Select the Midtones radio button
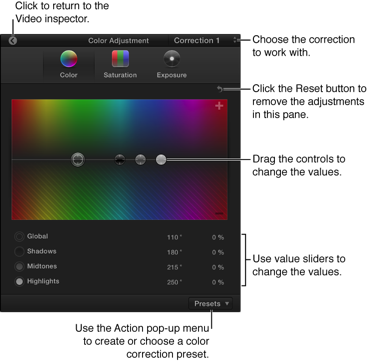 click(x=19, y=267)
